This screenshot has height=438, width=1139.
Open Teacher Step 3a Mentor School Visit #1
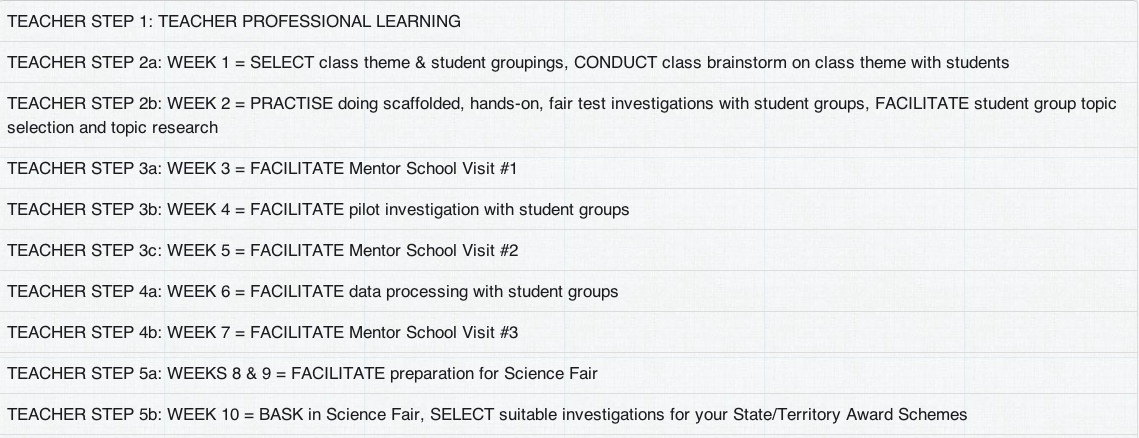[570, 169]
